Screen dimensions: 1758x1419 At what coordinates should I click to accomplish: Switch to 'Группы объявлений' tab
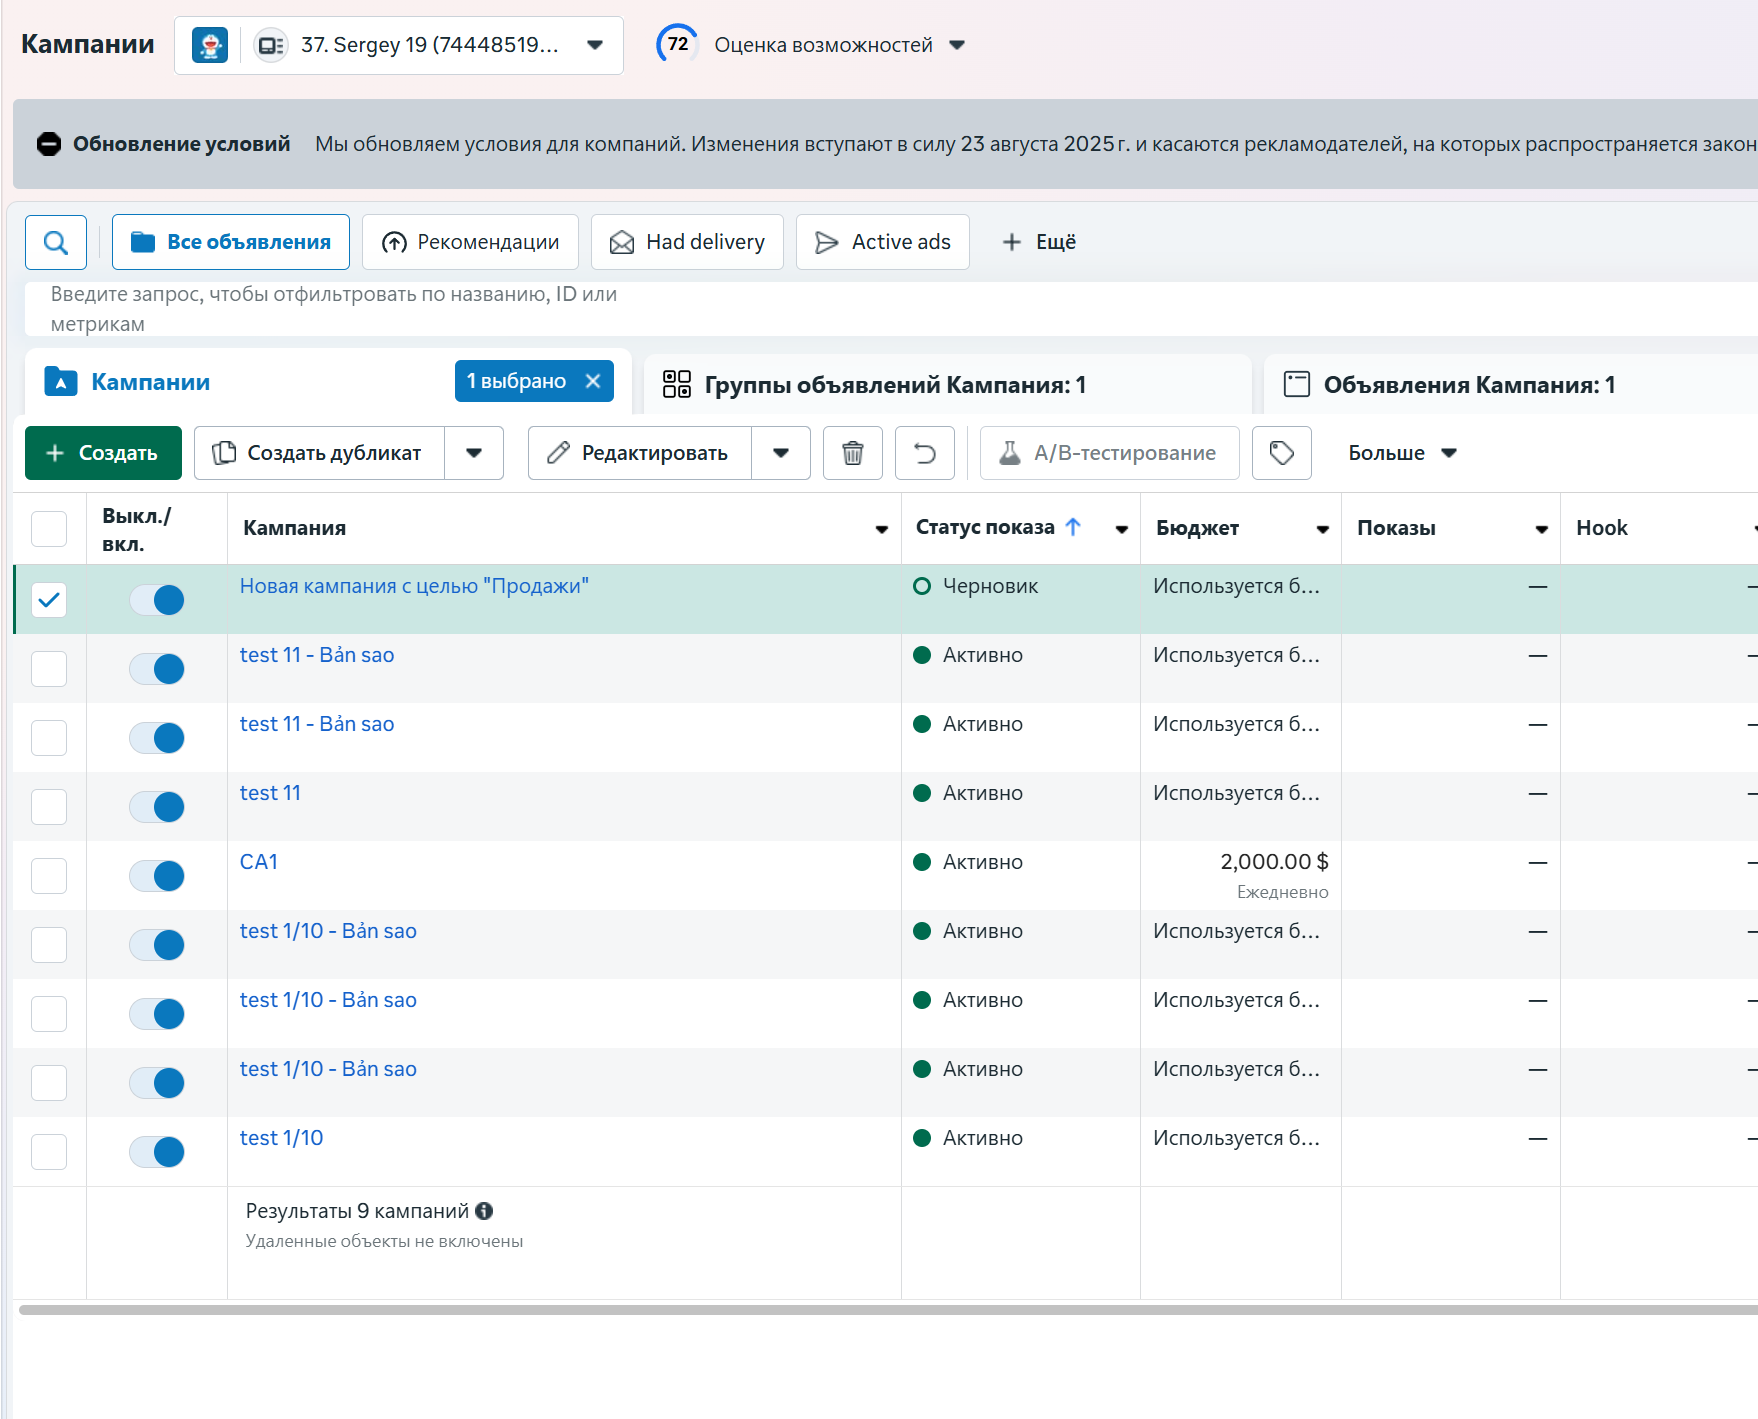pos(895,385)
